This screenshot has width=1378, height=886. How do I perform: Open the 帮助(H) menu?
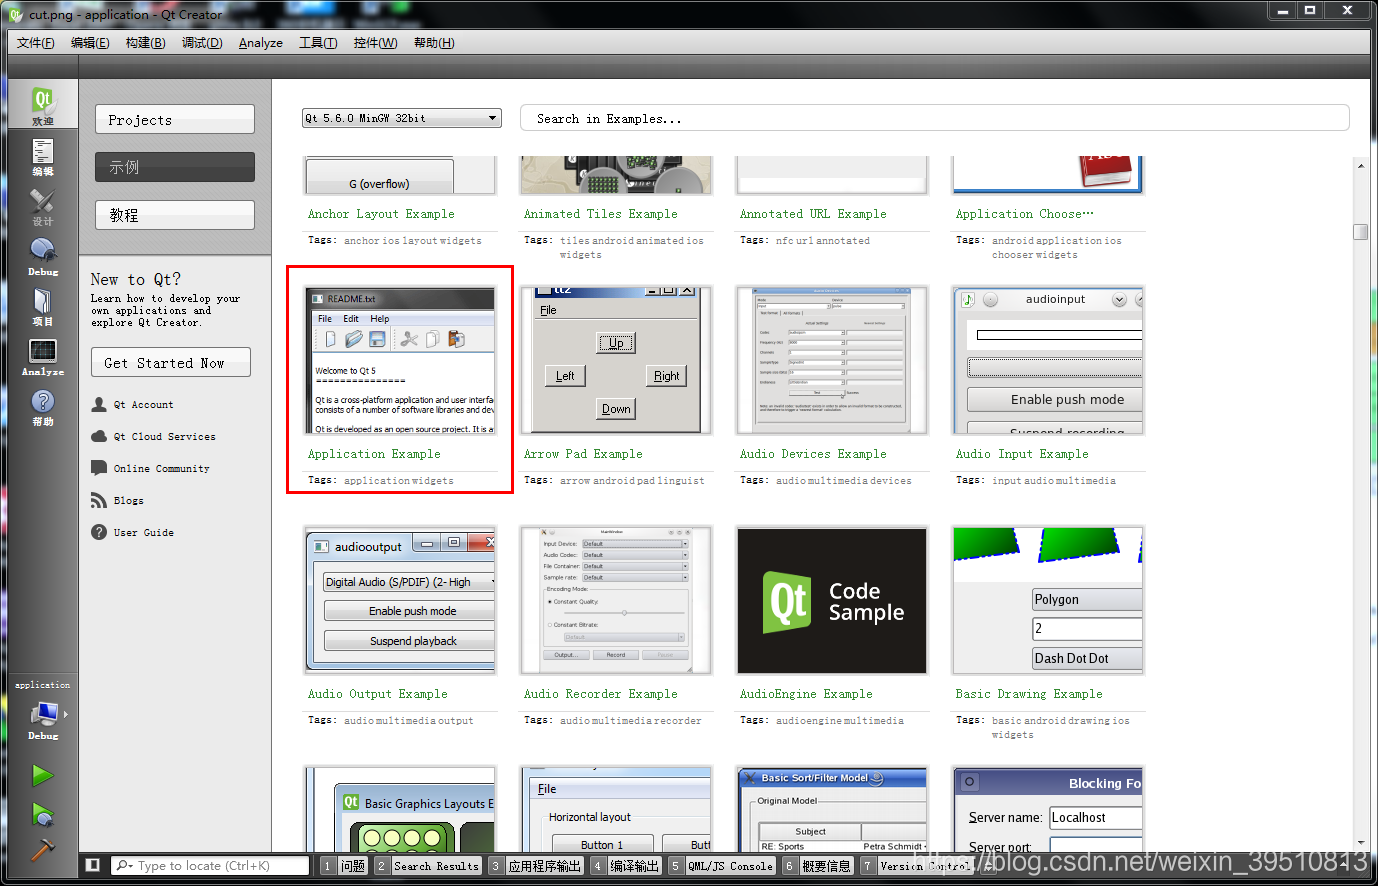click(434, 43)
